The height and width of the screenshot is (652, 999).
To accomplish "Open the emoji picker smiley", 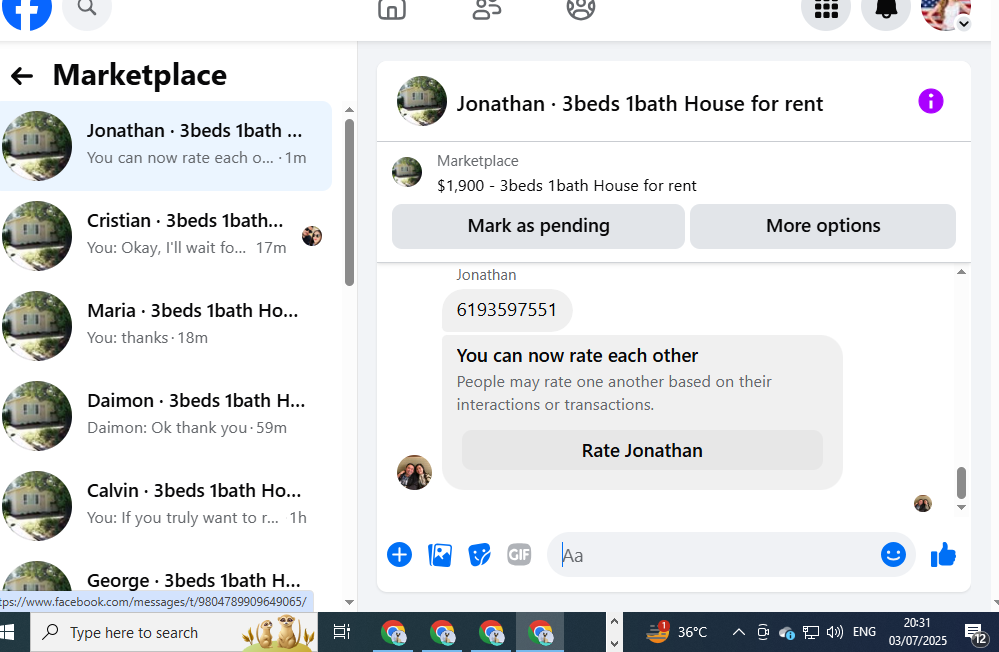I will (893, 554).
